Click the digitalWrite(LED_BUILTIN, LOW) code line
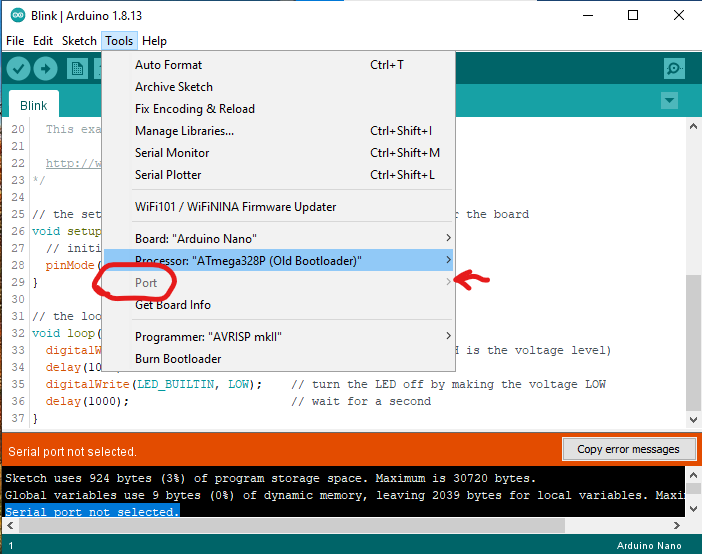This screenshot has width=702, height=554. pyautogui.click(x=154, y=384)
